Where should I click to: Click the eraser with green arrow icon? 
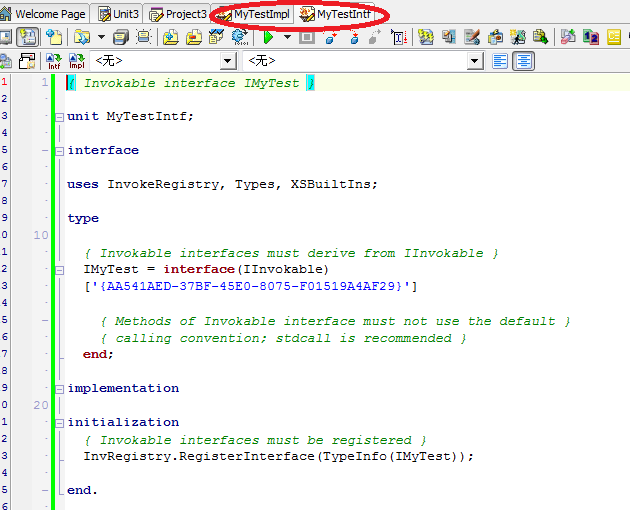568,37
